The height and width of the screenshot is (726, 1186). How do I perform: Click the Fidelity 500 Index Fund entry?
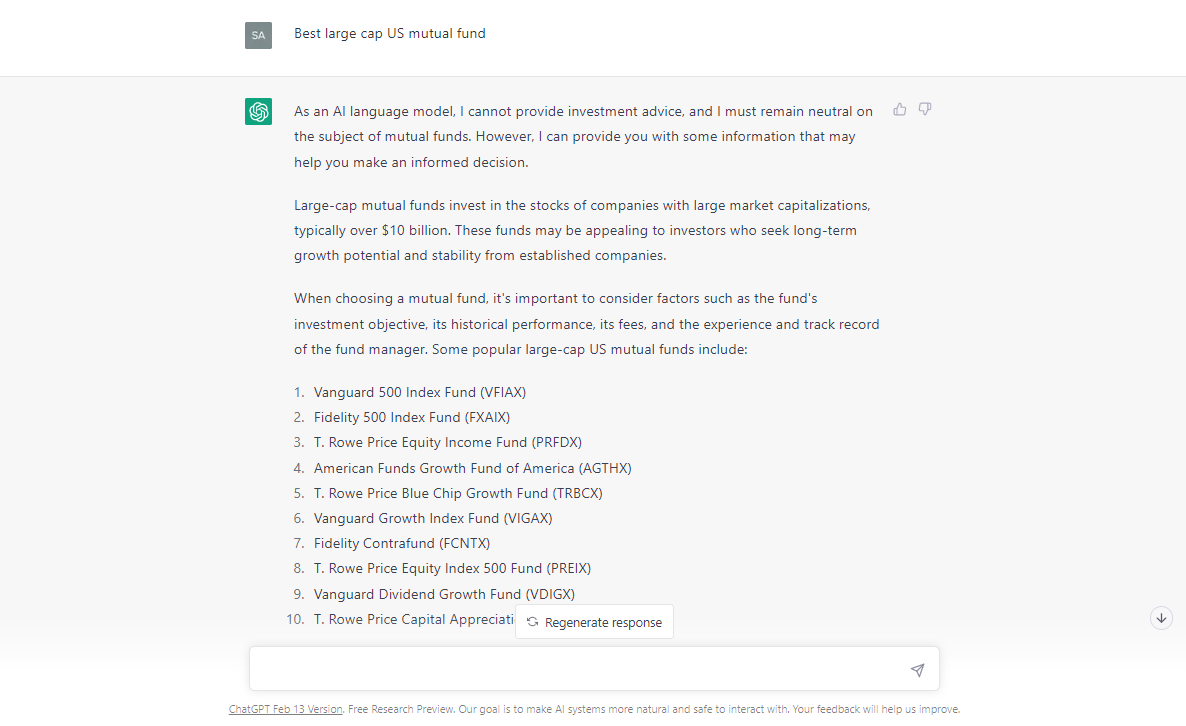tap(411, 417)
